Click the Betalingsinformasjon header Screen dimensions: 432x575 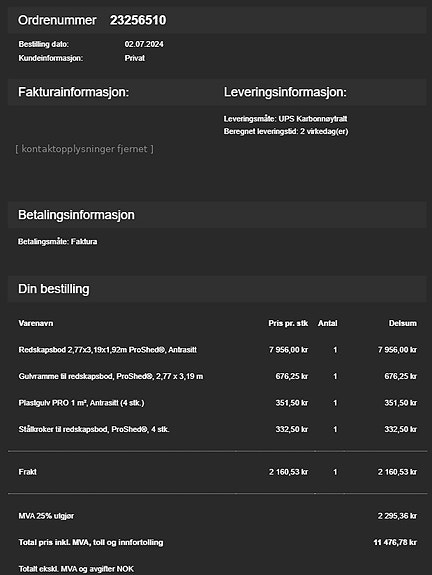76,215
